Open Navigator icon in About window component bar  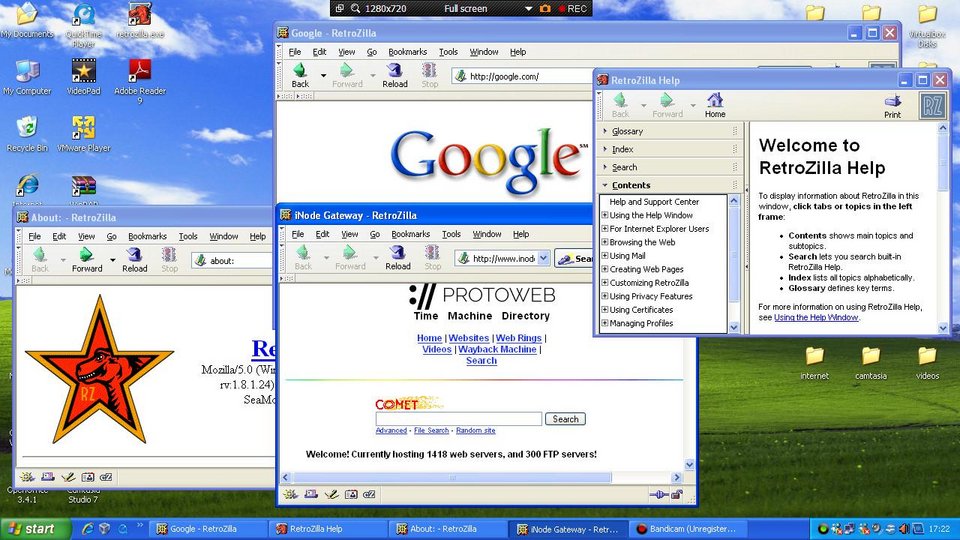click(28, 477)
